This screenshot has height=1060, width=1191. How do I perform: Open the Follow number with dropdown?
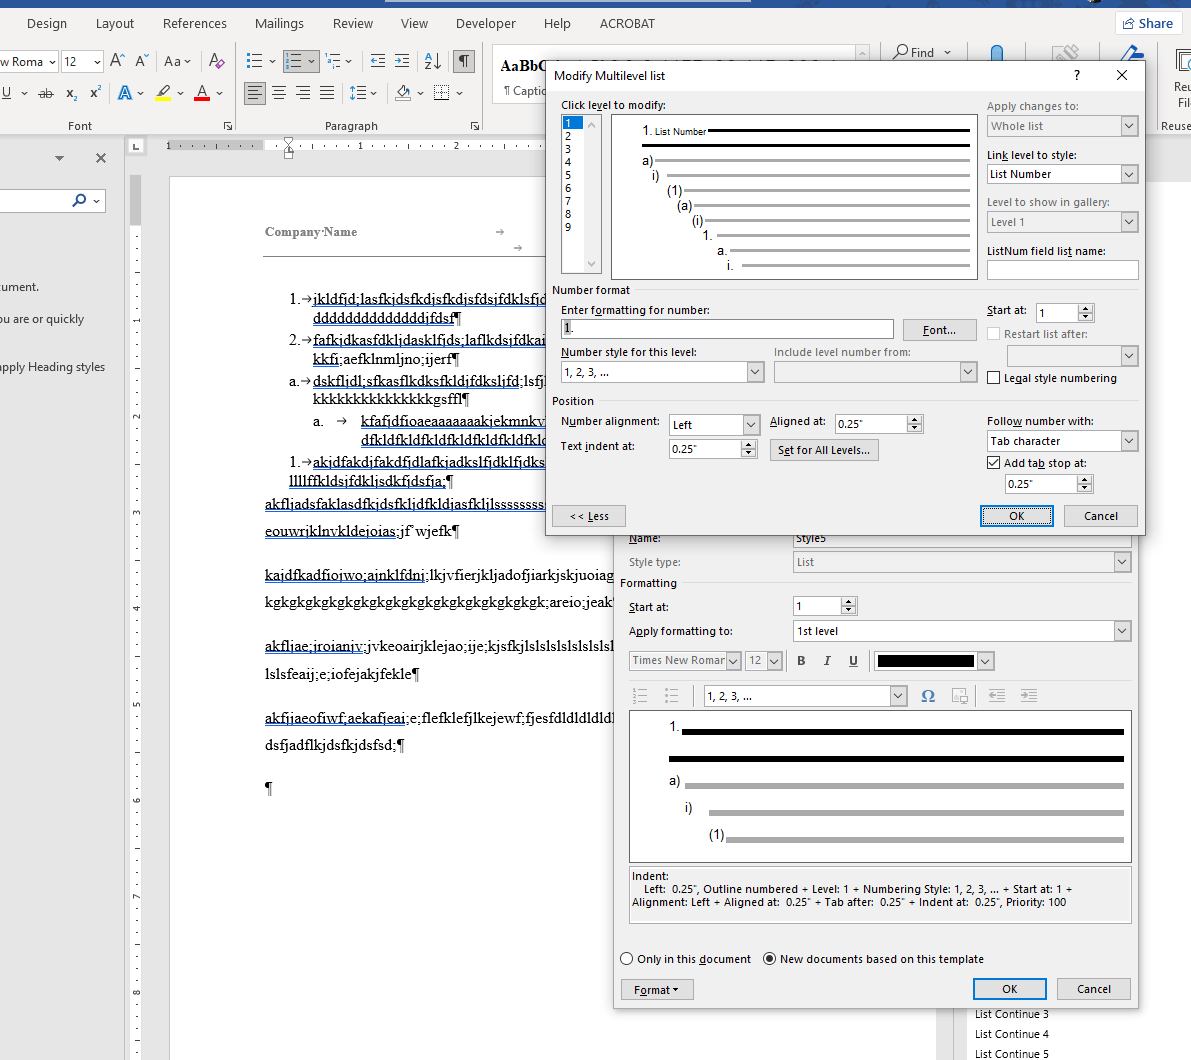coord(1129,441)
